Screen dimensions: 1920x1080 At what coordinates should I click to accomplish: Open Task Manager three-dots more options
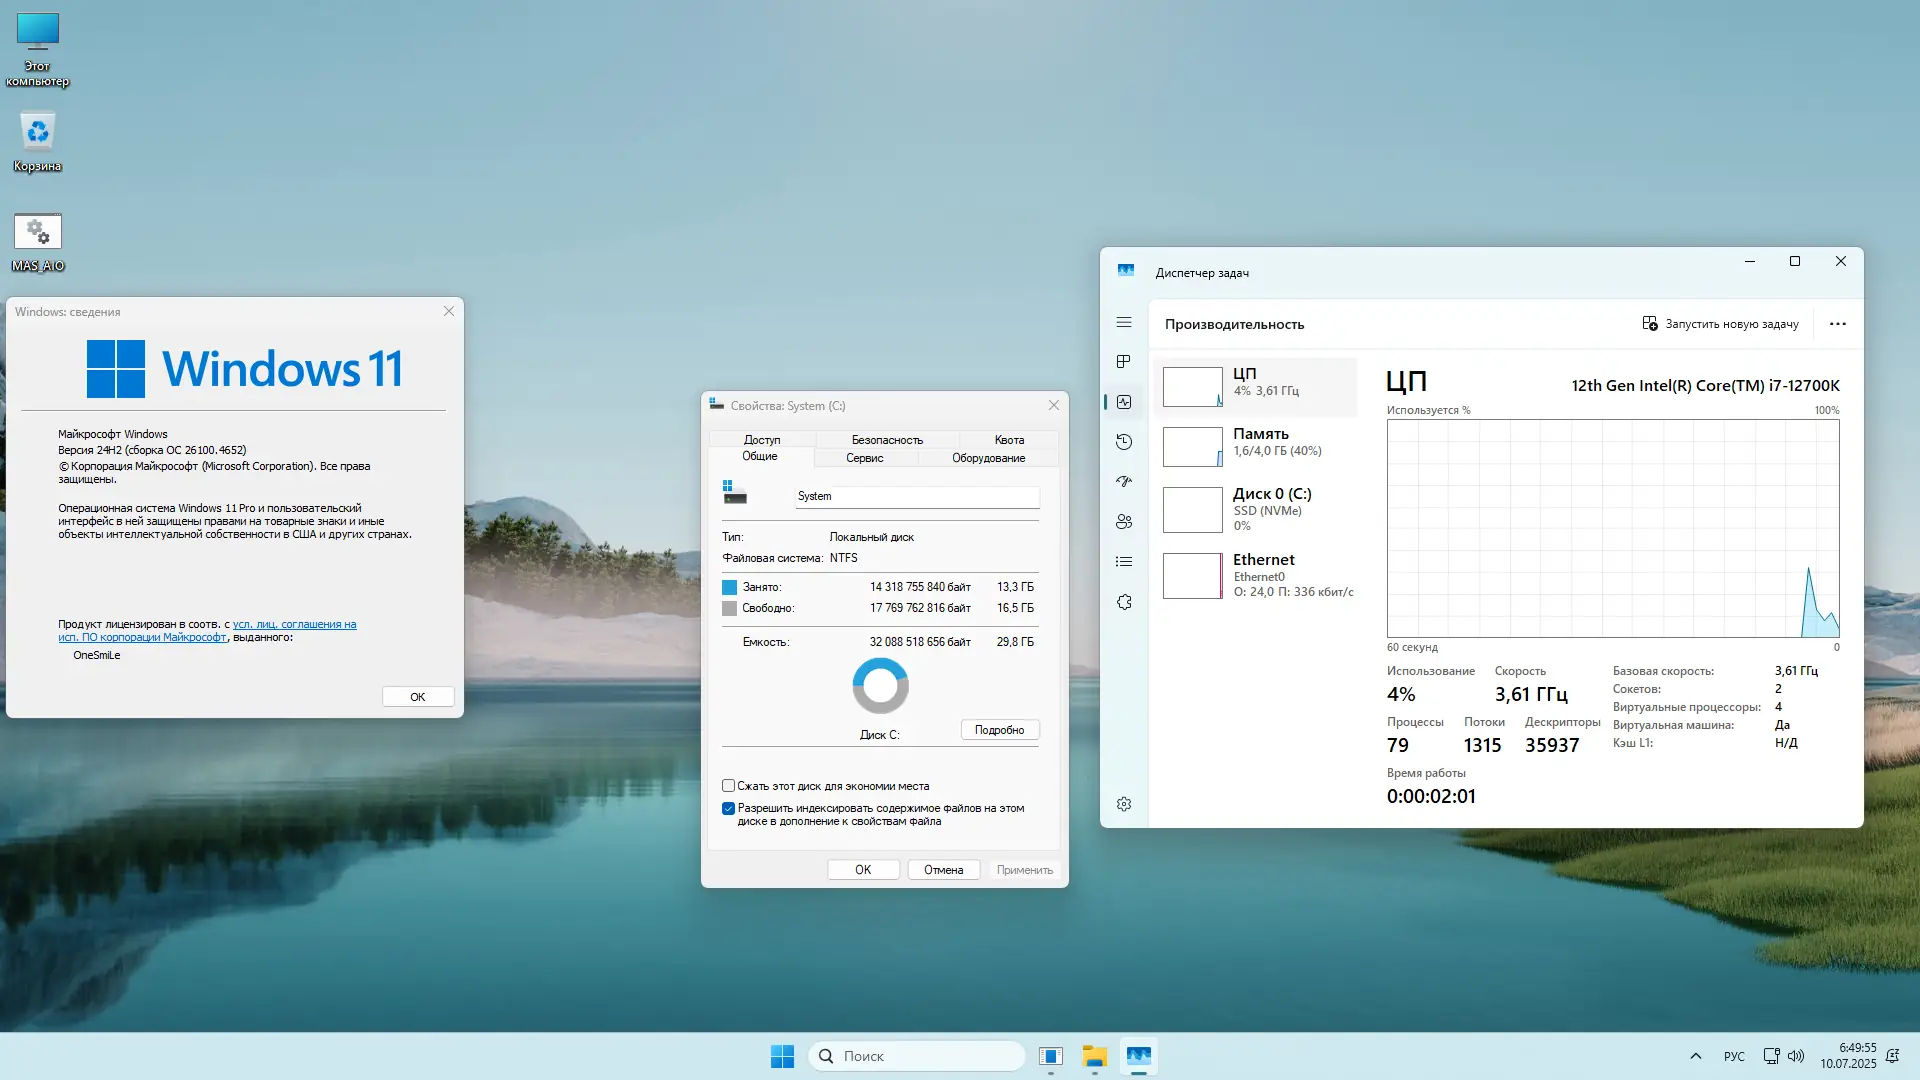pyautogui.click(x=1837, y=324)
